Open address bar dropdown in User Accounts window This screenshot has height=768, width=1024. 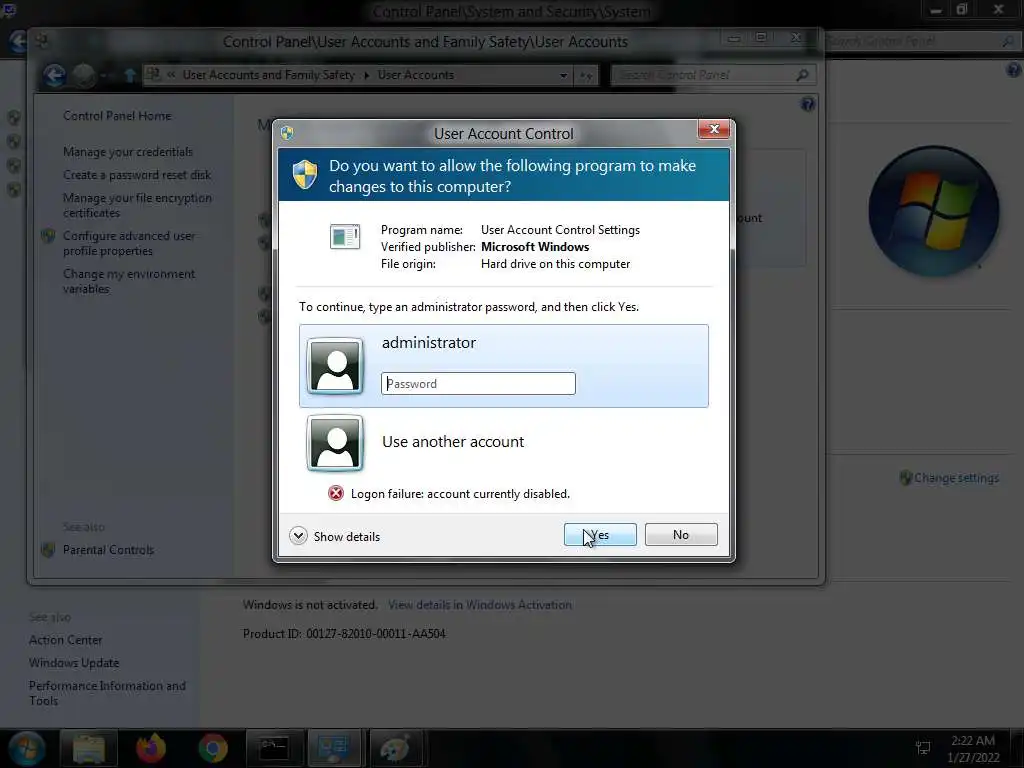tap(563, 75)
